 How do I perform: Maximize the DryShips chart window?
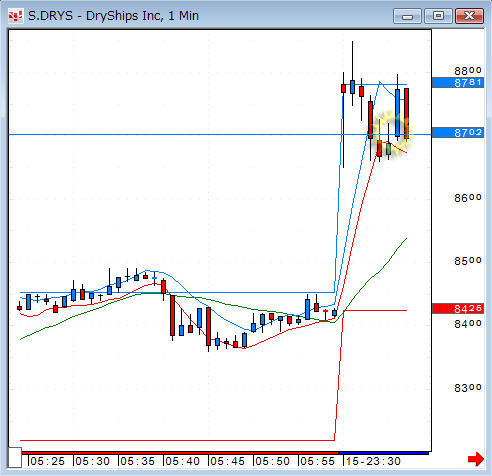pyautogui.click(x=438, y=16)
